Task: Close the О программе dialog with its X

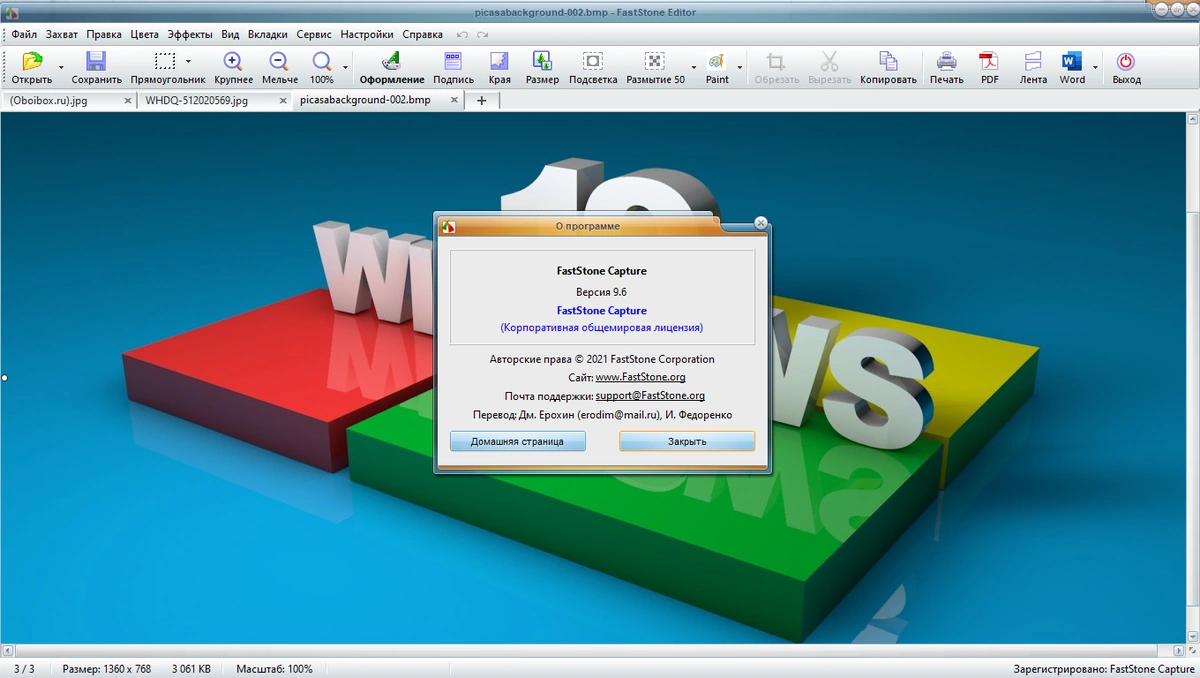Action: pos(761,224)
